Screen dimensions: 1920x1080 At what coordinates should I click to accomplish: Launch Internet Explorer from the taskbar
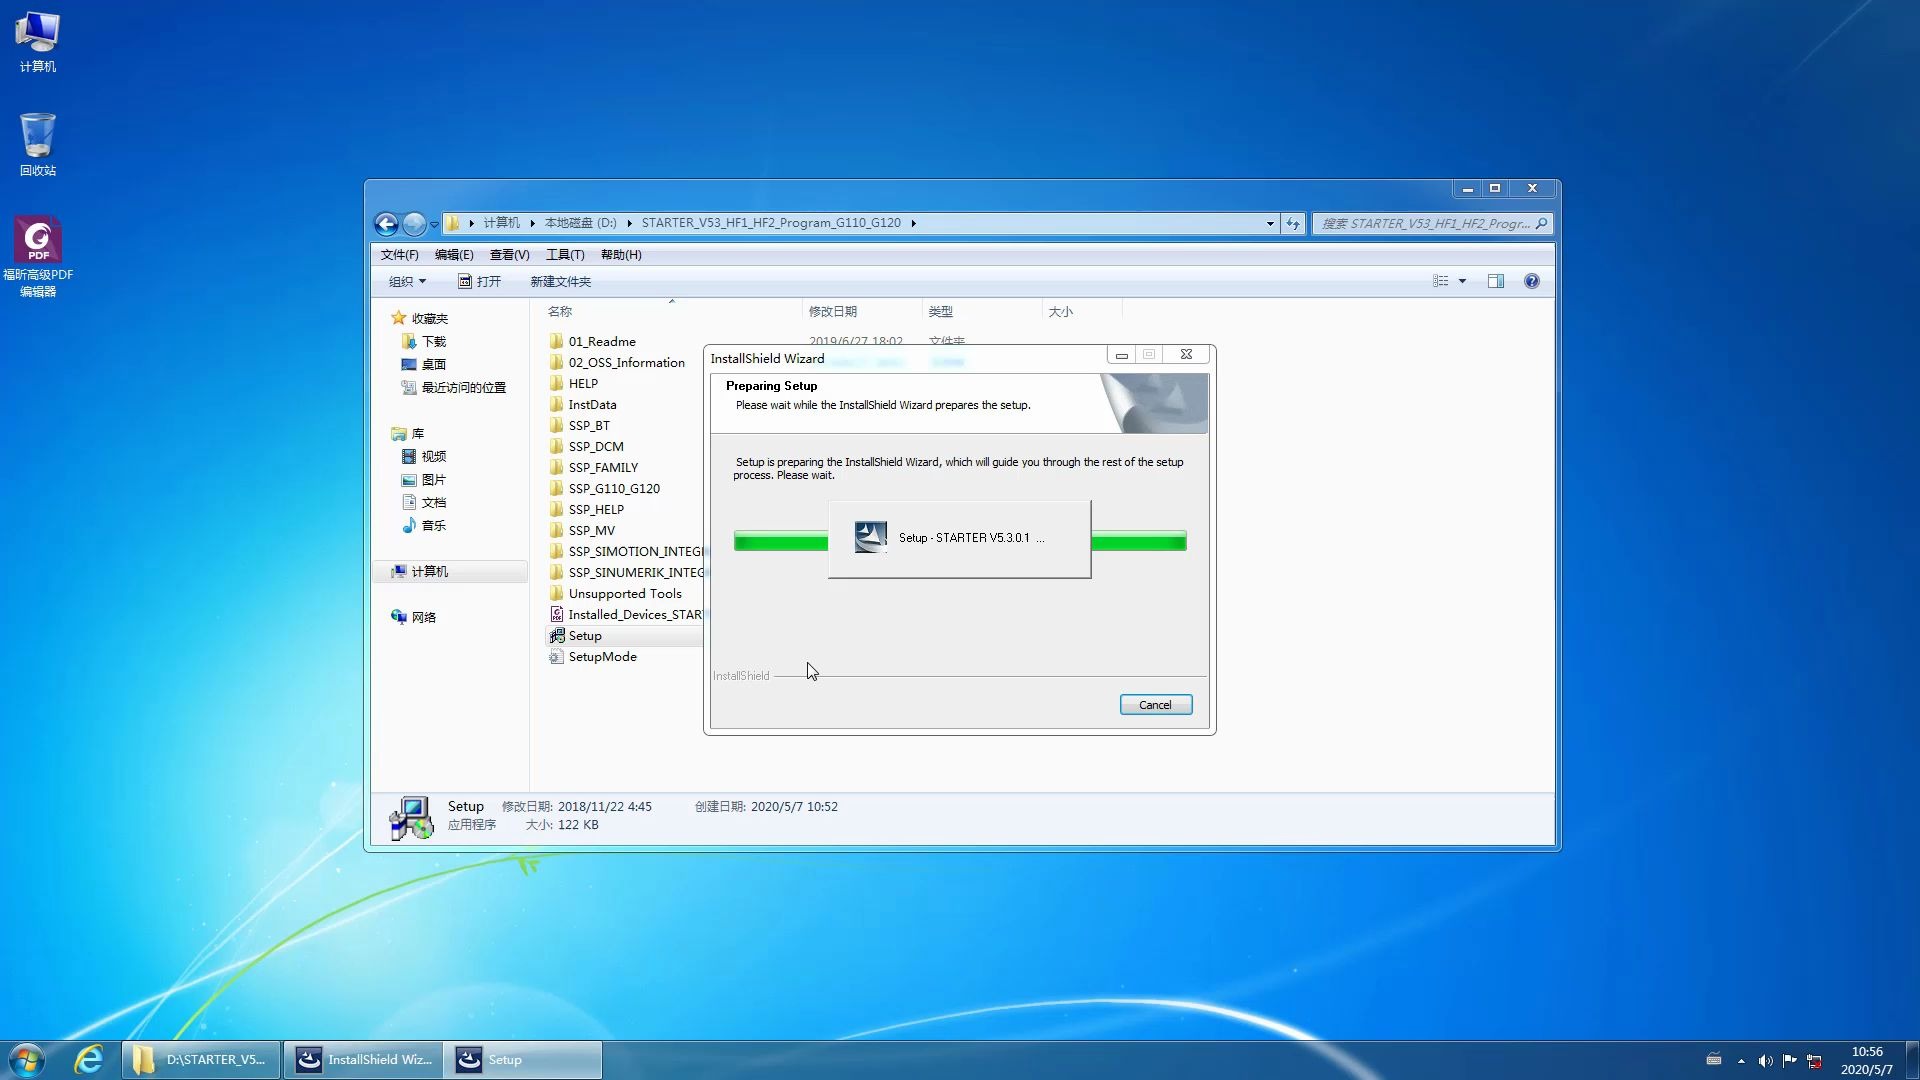(x=89, y=1060)
